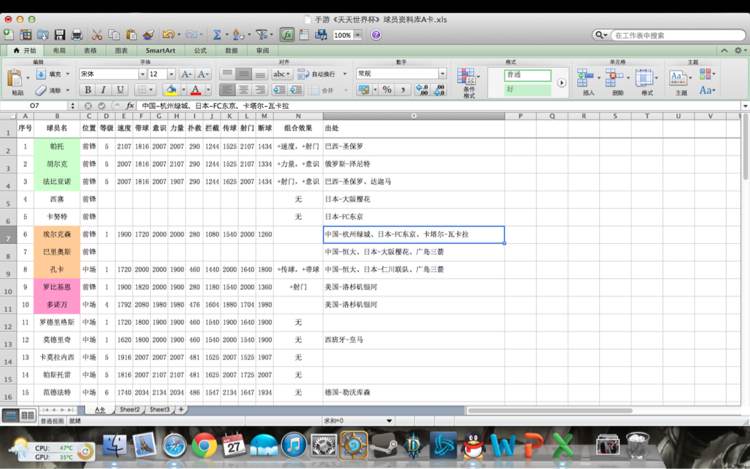Open Chrome from the Dock

(x=204, y=446)
